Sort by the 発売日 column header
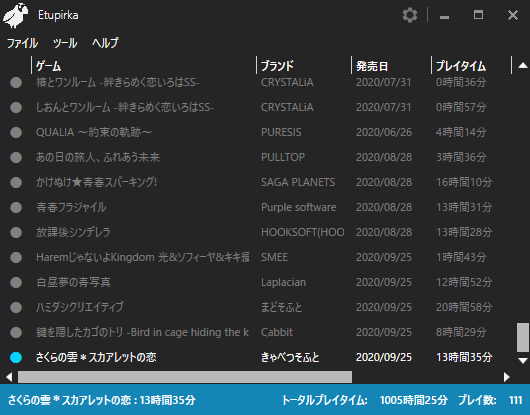Viewport: 530px width, 415px height. 372,66
